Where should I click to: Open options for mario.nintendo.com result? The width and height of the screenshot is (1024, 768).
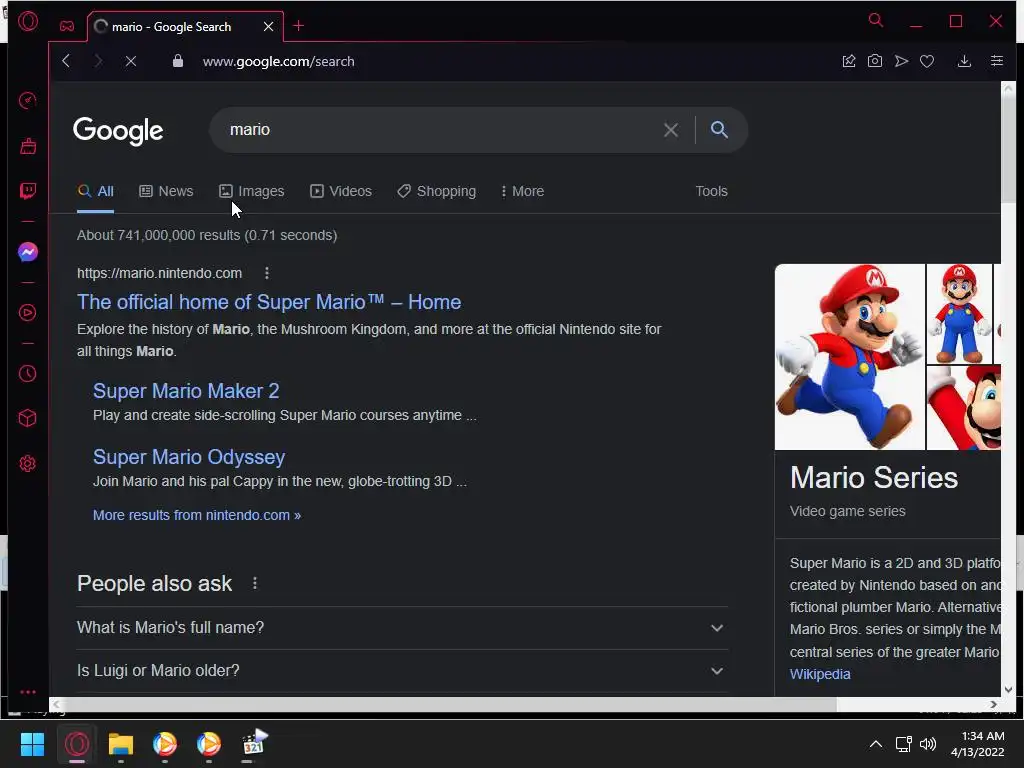[266, 273]
